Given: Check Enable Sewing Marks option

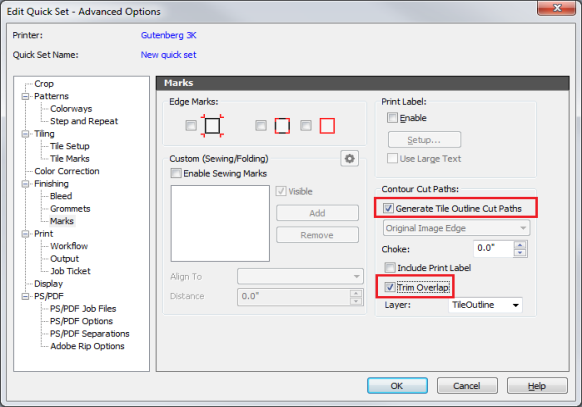Looking at the screenshot, I should click(176, 173).
